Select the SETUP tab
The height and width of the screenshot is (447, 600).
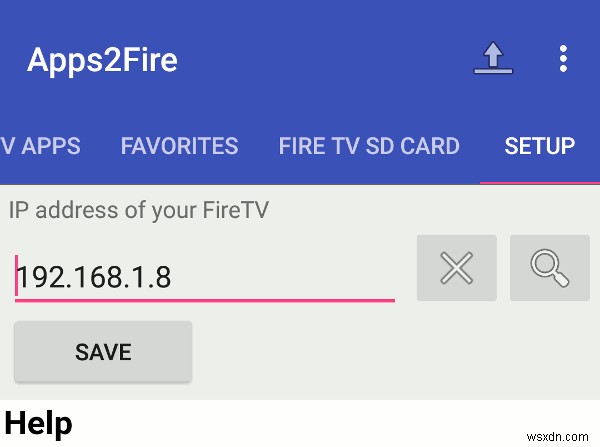click(x=539, y=146)
